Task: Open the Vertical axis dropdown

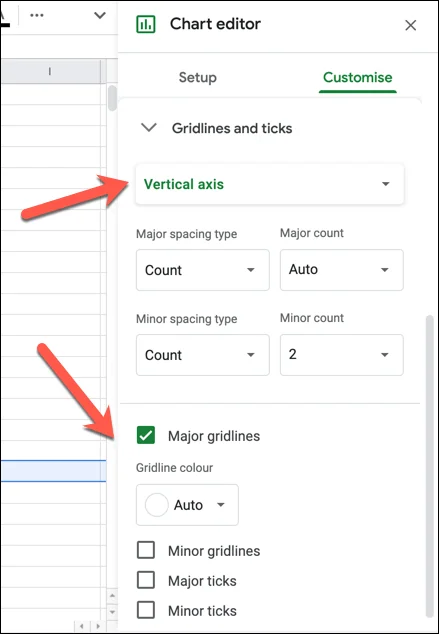Action: coord(270,184)
